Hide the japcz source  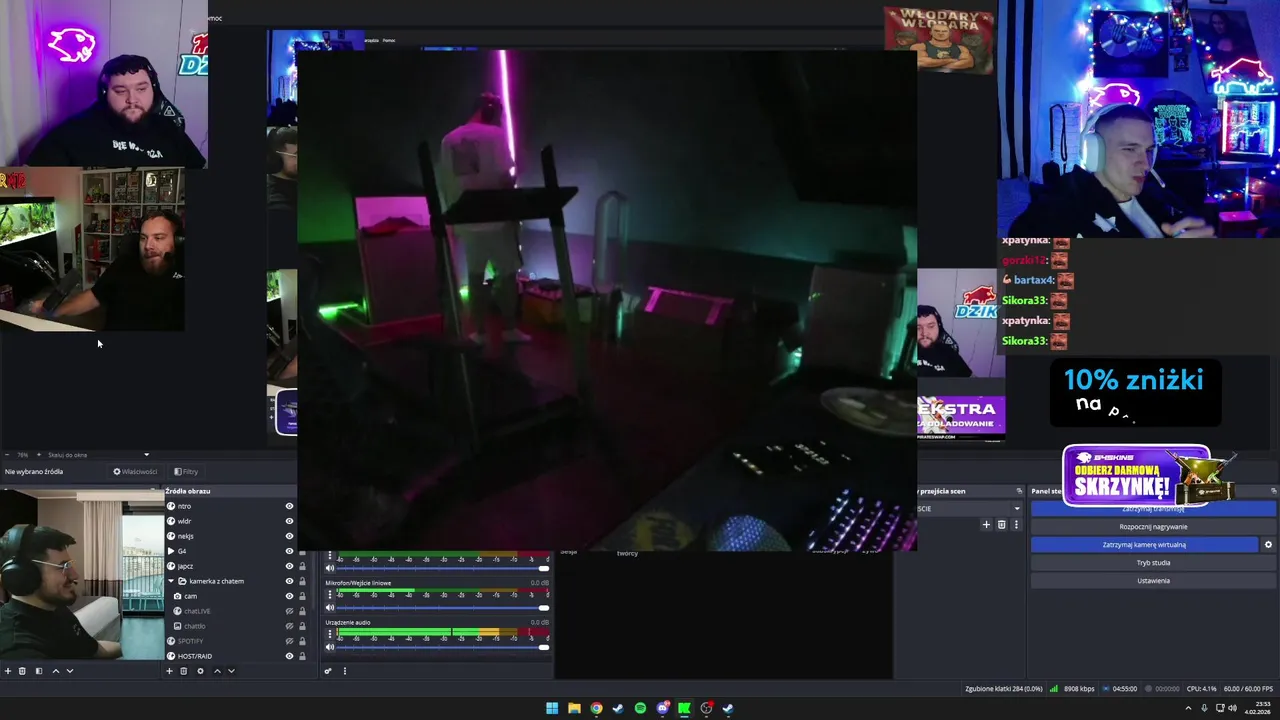[x=289, y=566]
